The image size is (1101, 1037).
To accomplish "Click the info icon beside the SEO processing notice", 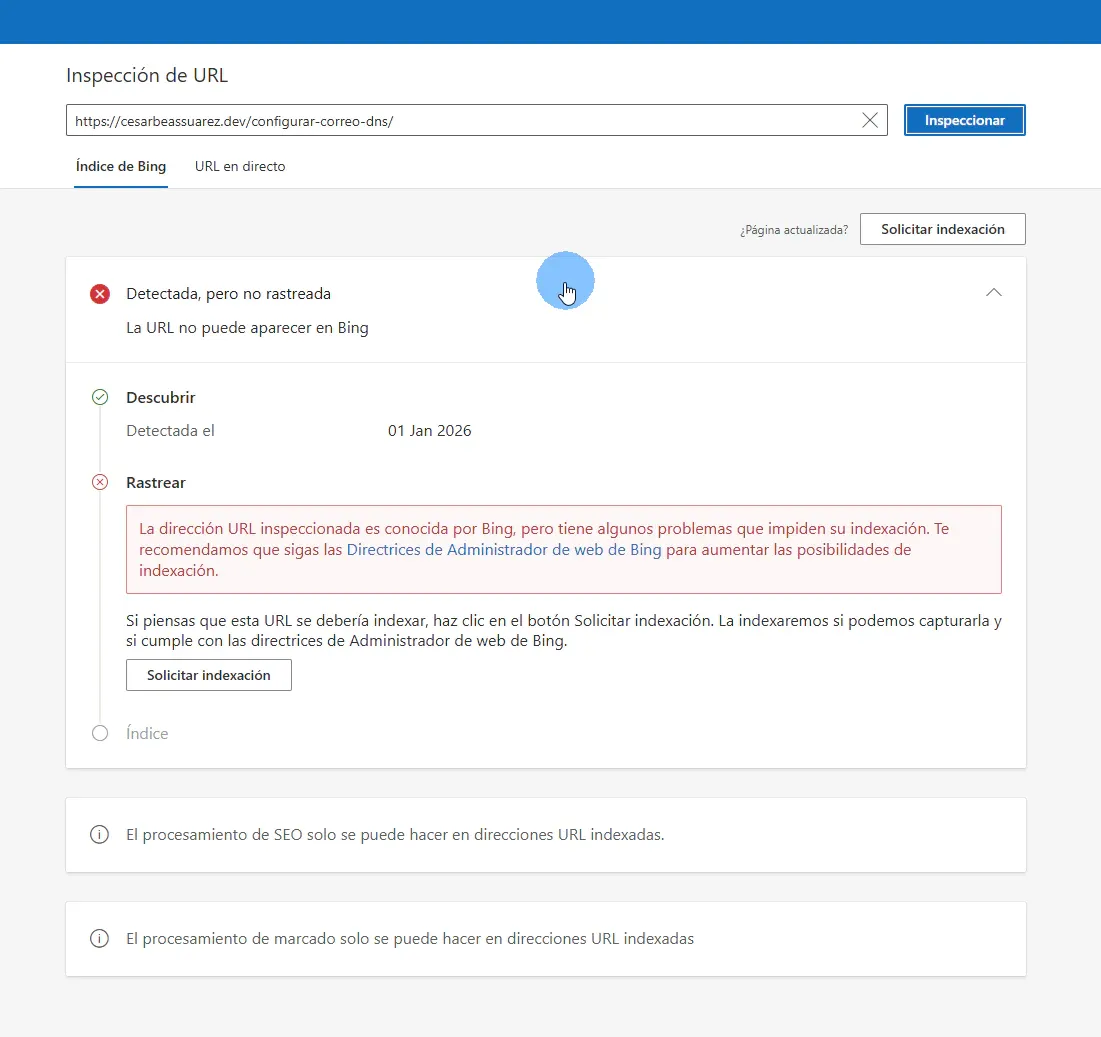I will [99, 834].
